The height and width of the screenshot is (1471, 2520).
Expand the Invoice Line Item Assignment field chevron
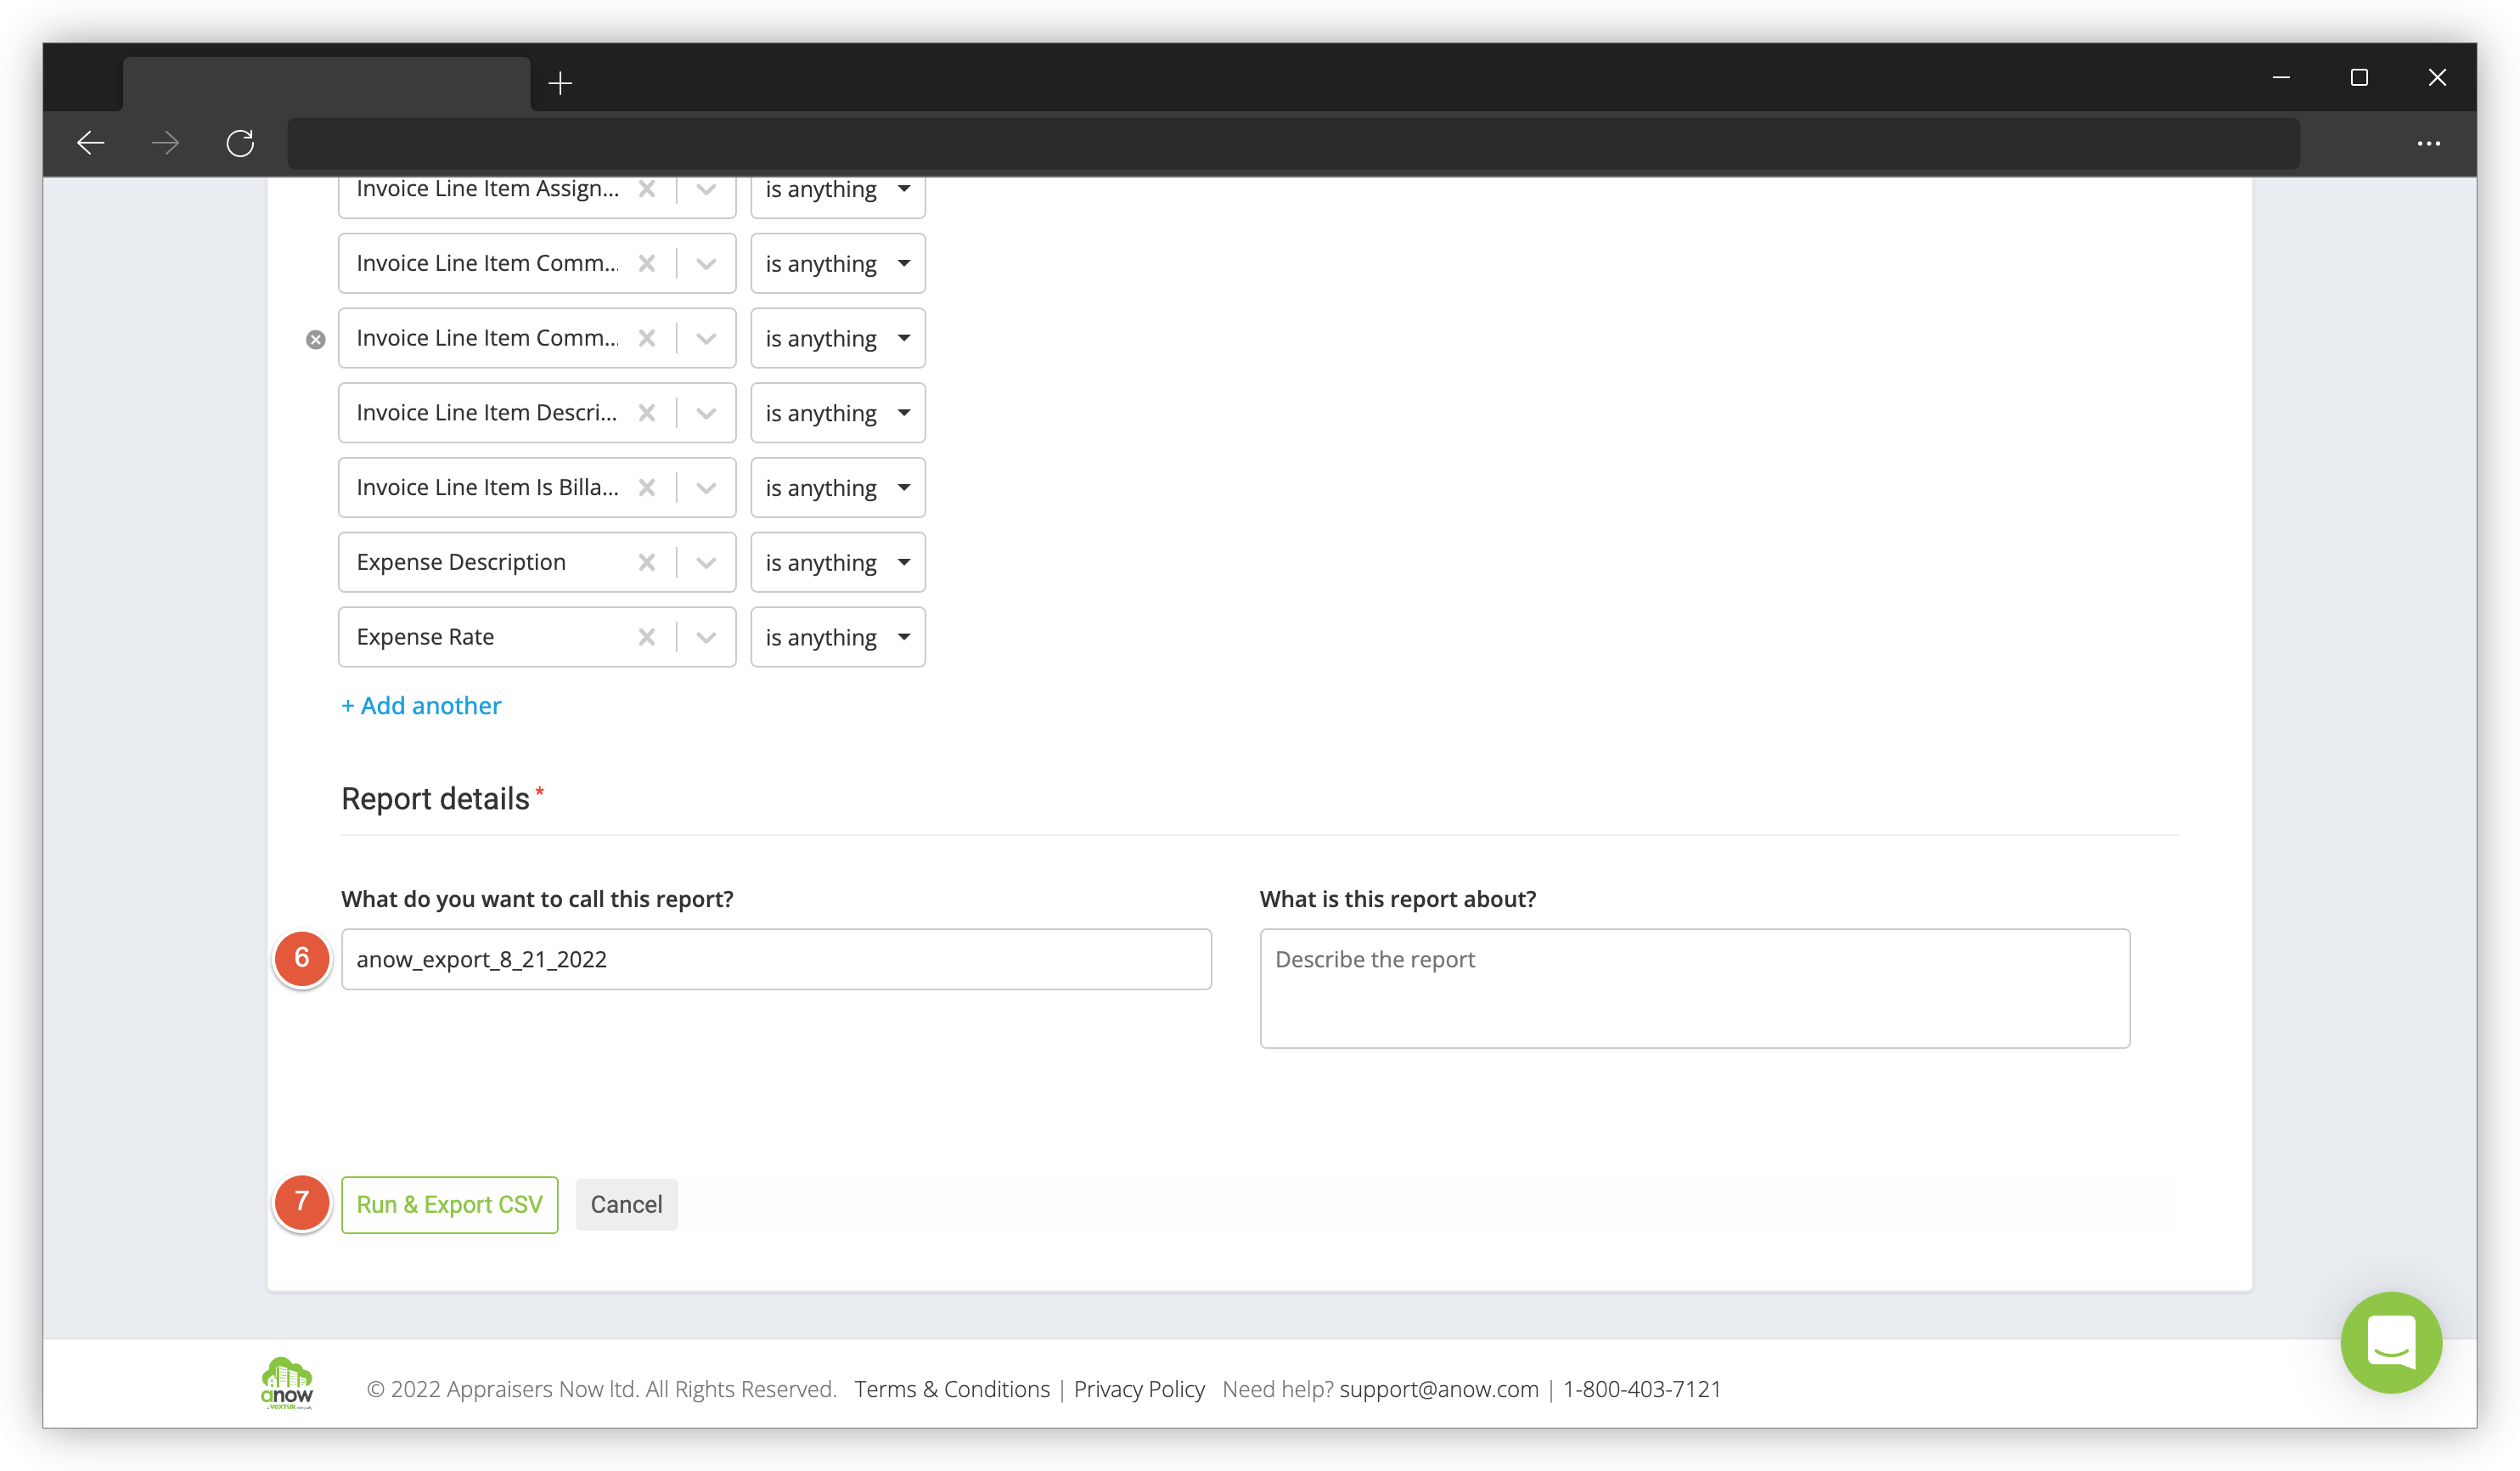706,188
